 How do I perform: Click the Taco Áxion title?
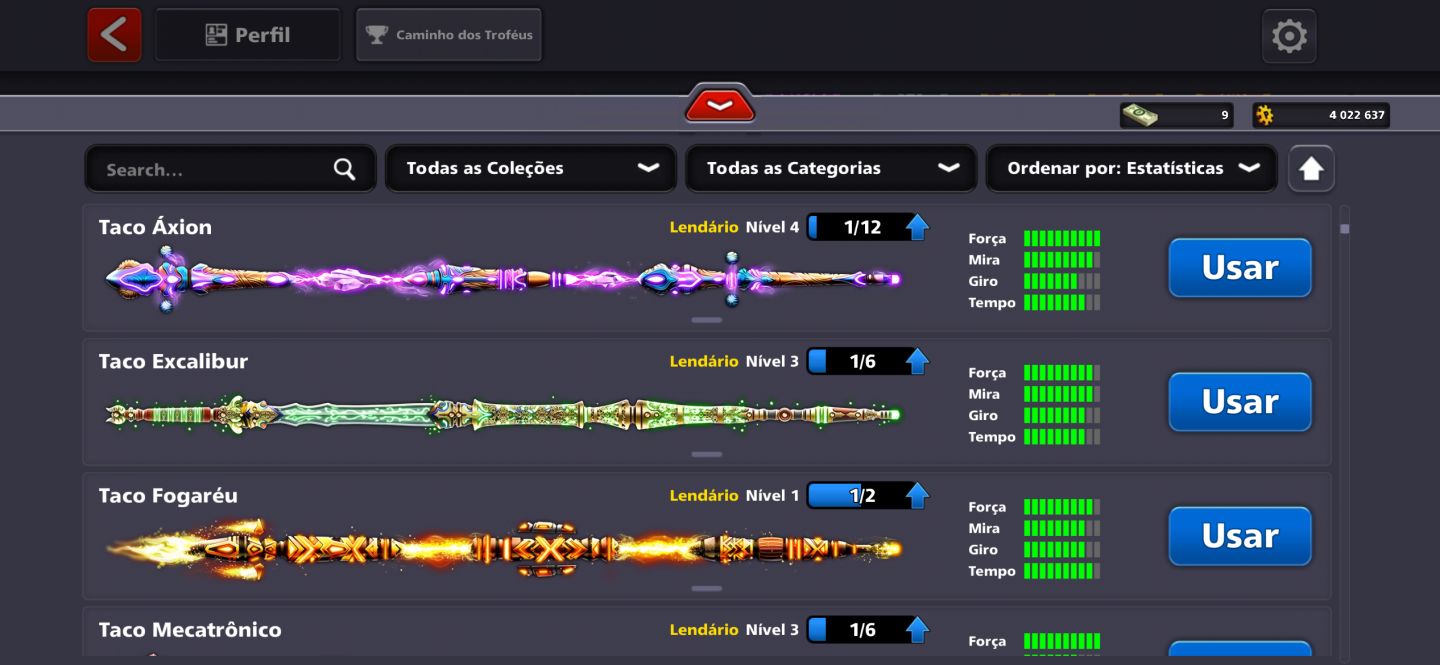[x=155, y=227]
